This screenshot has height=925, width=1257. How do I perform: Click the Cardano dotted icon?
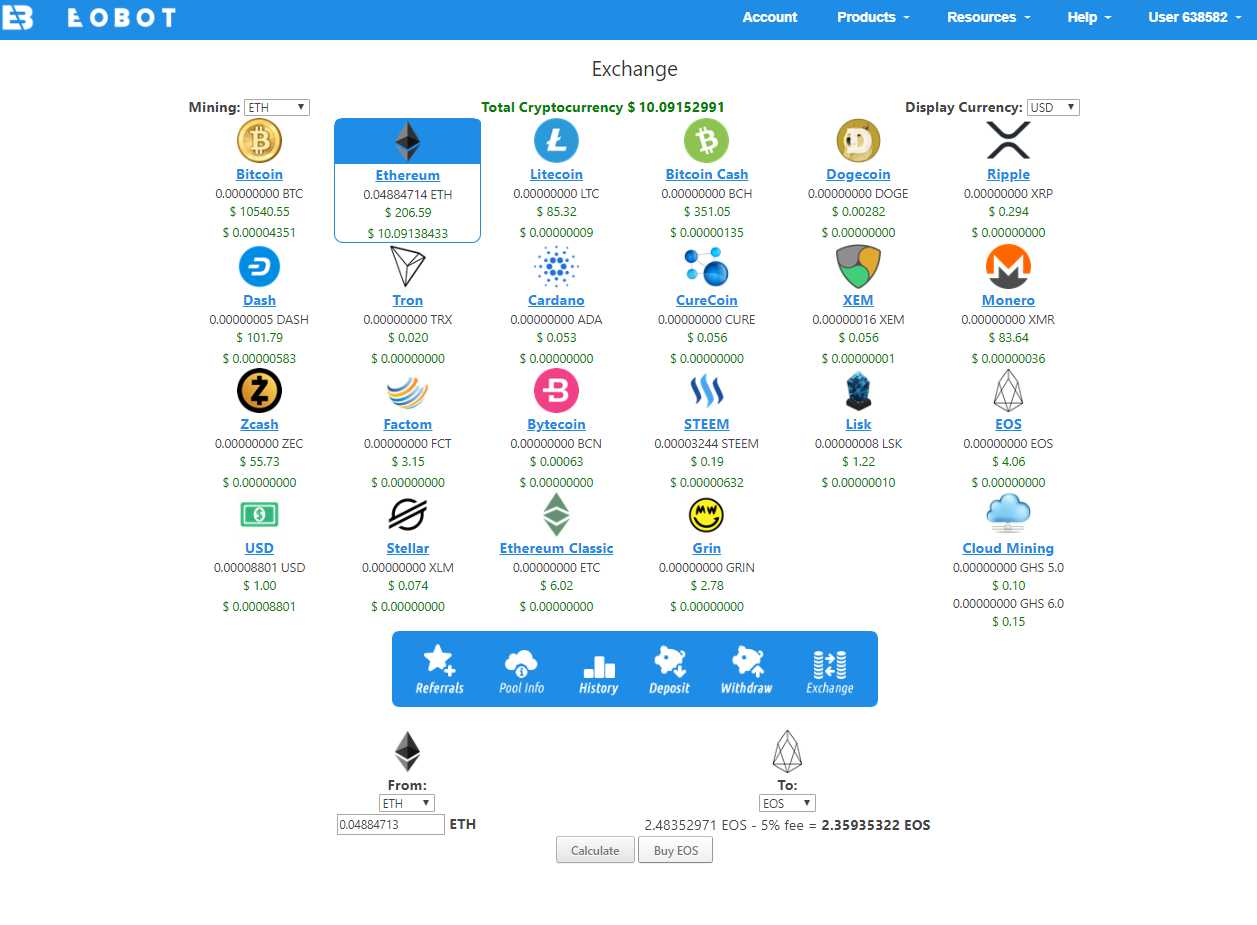click(556, 267)
